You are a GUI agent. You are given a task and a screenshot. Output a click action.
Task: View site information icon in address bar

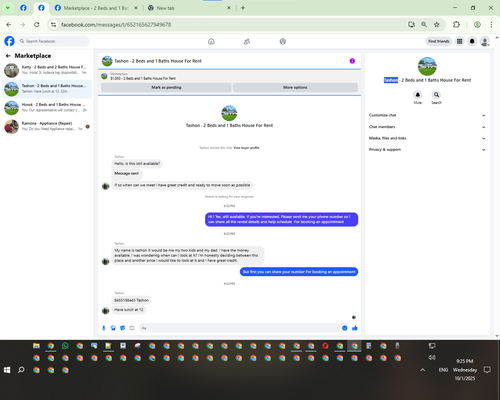click(x=53, y=24)
